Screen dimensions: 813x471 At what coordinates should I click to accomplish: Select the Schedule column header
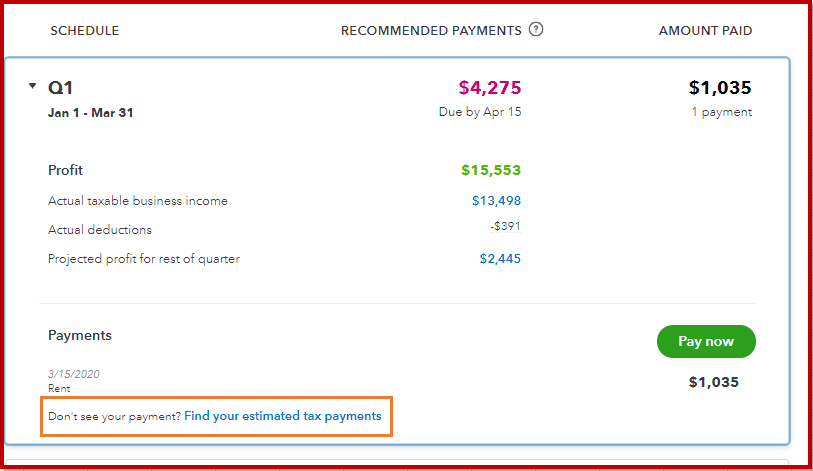(x=85, y=31)
